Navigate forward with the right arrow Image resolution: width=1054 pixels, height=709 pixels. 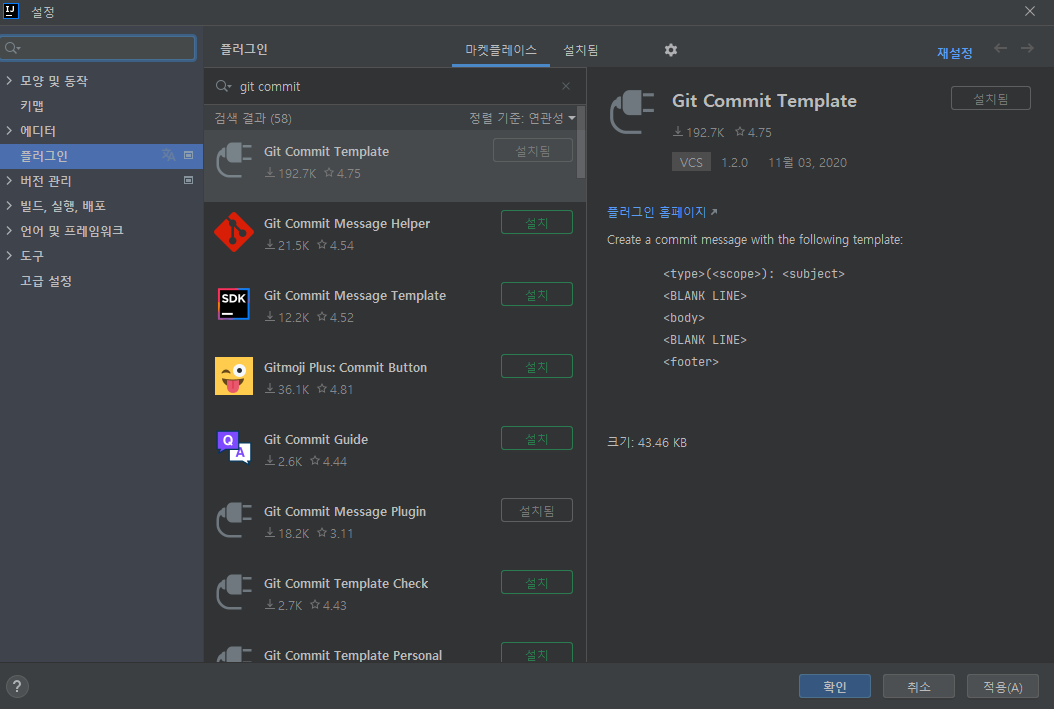point(1027,48)
